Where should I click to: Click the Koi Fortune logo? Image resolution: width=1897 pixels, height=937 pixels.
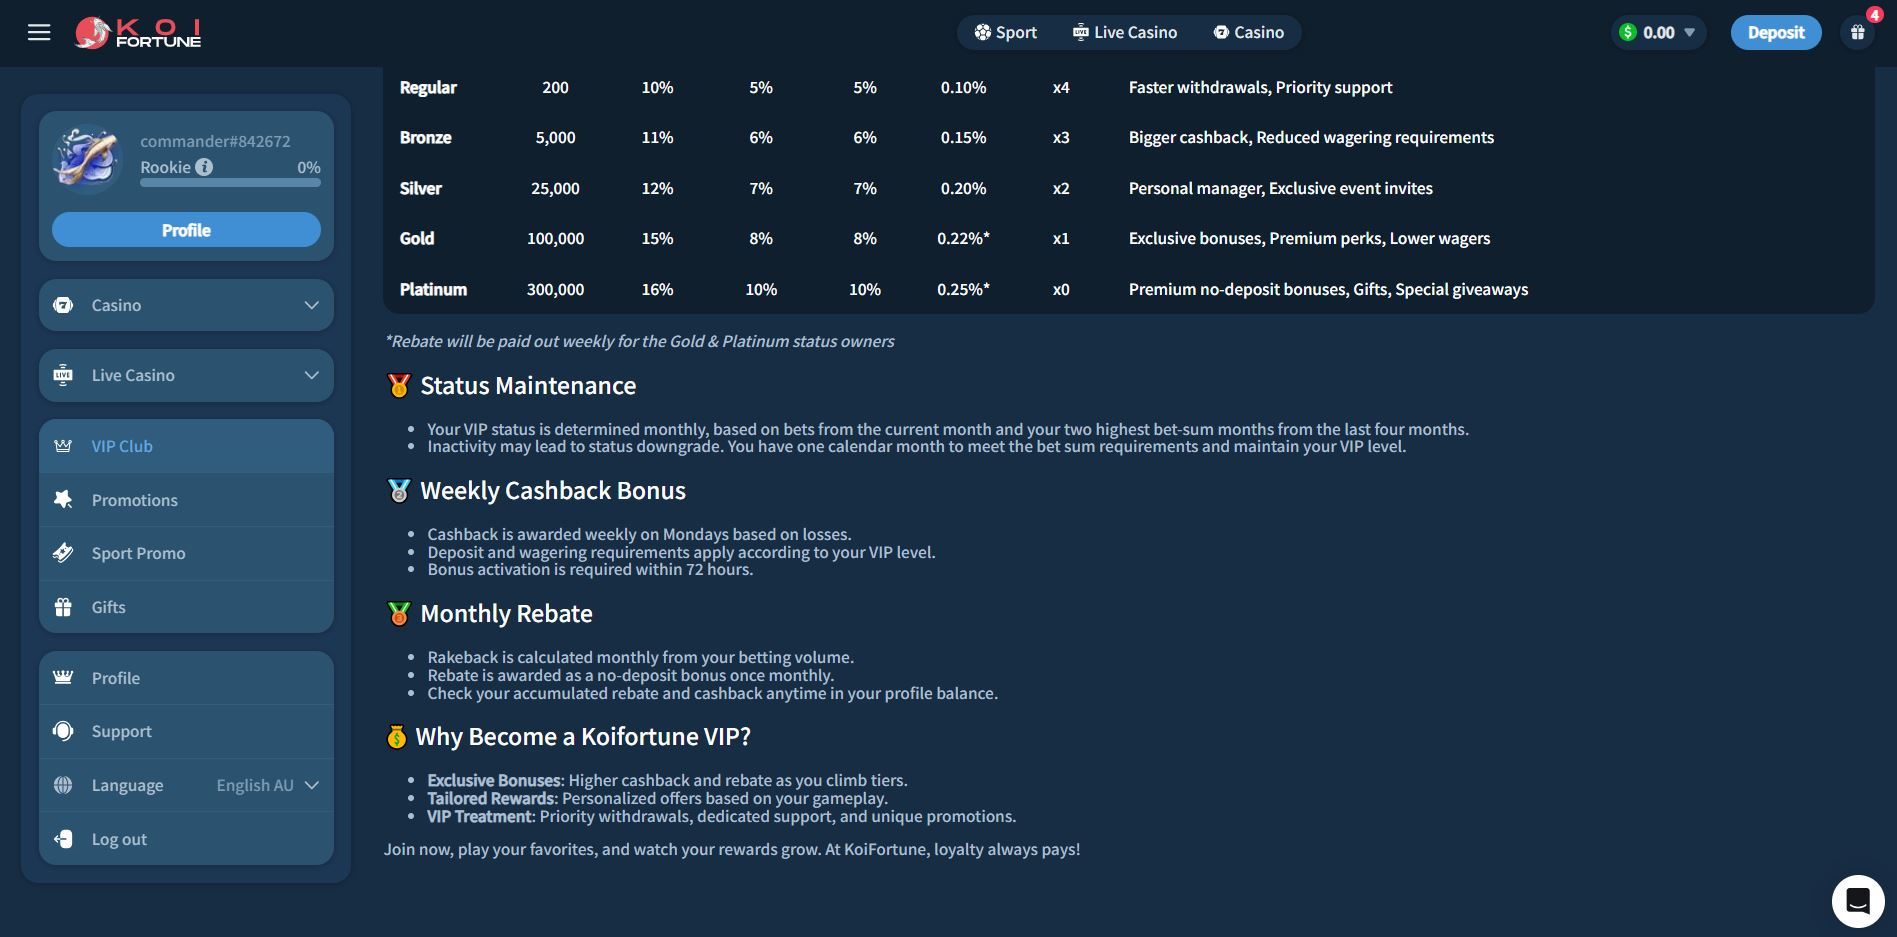point(138,33)
